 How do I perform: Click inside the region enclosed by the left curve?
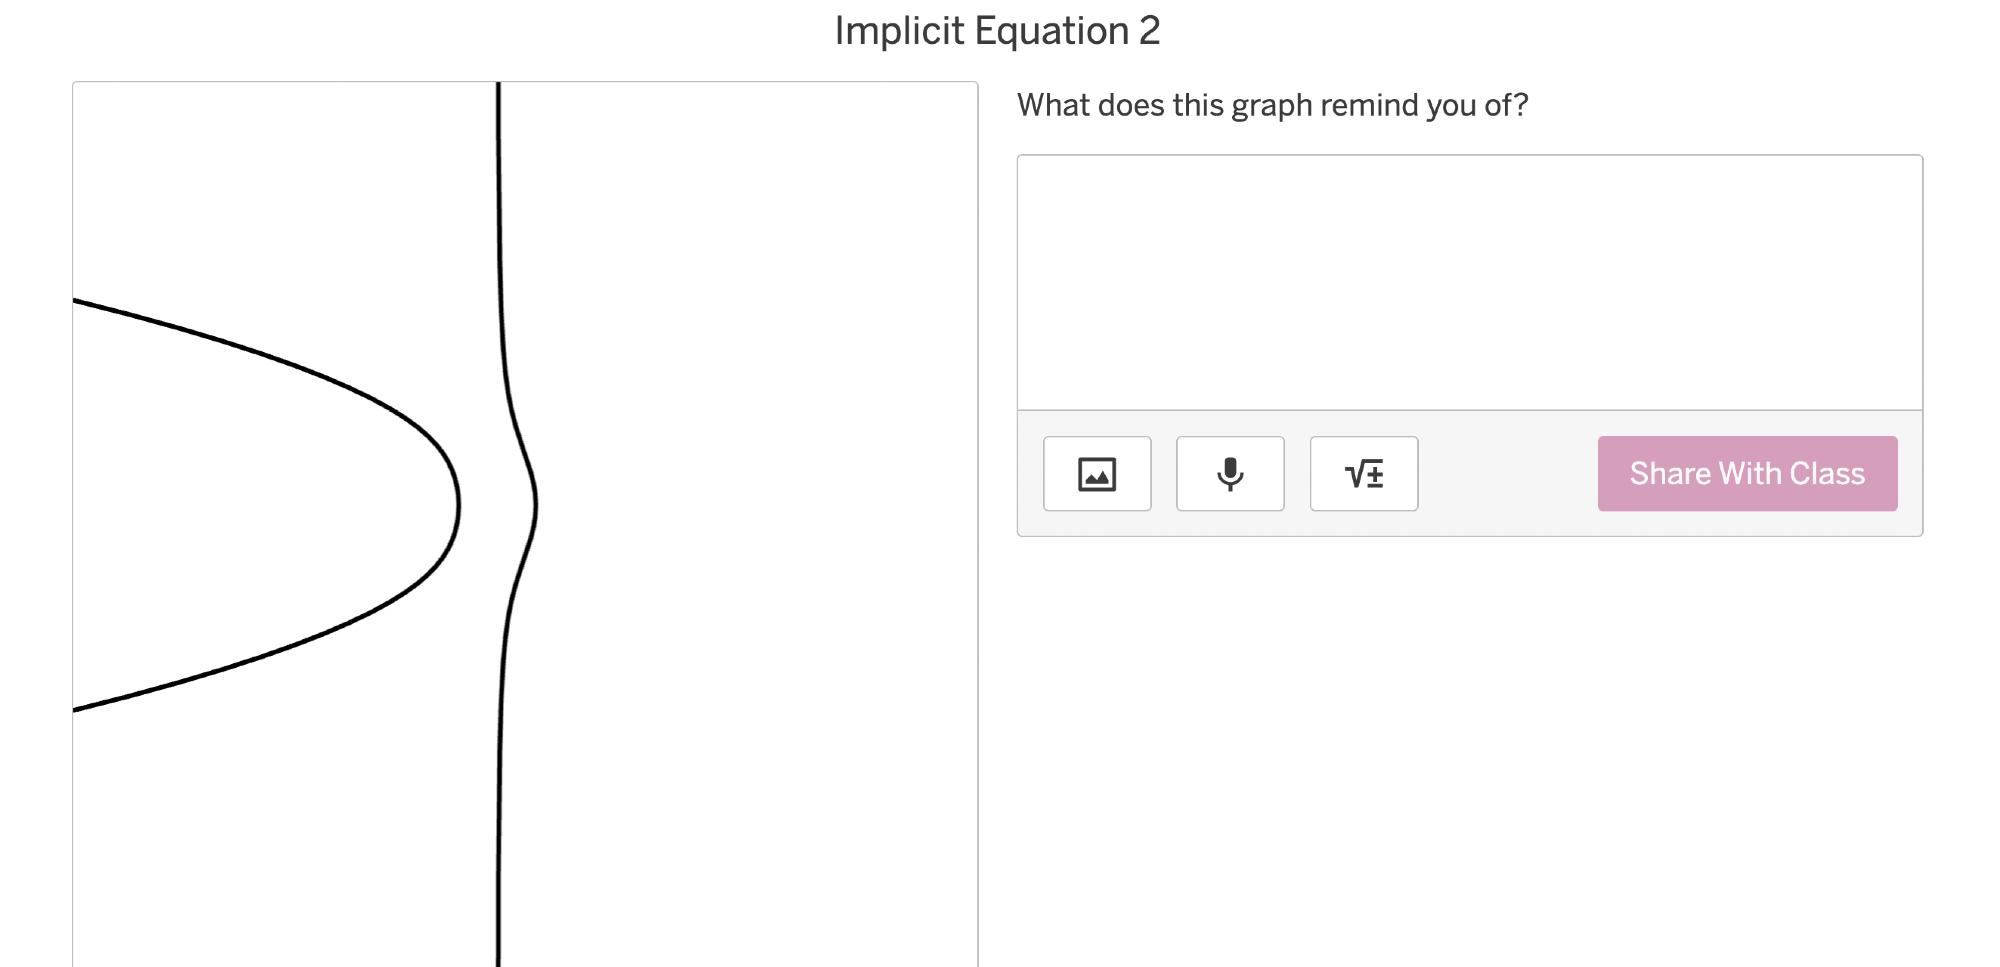250,505
